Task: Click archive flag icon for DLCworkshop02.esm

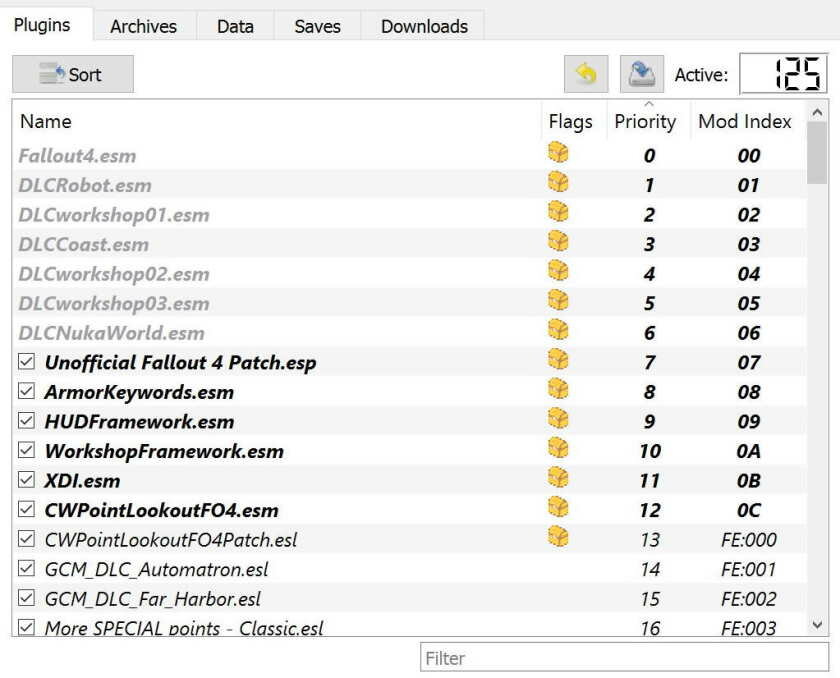Action: coord(558,270)
